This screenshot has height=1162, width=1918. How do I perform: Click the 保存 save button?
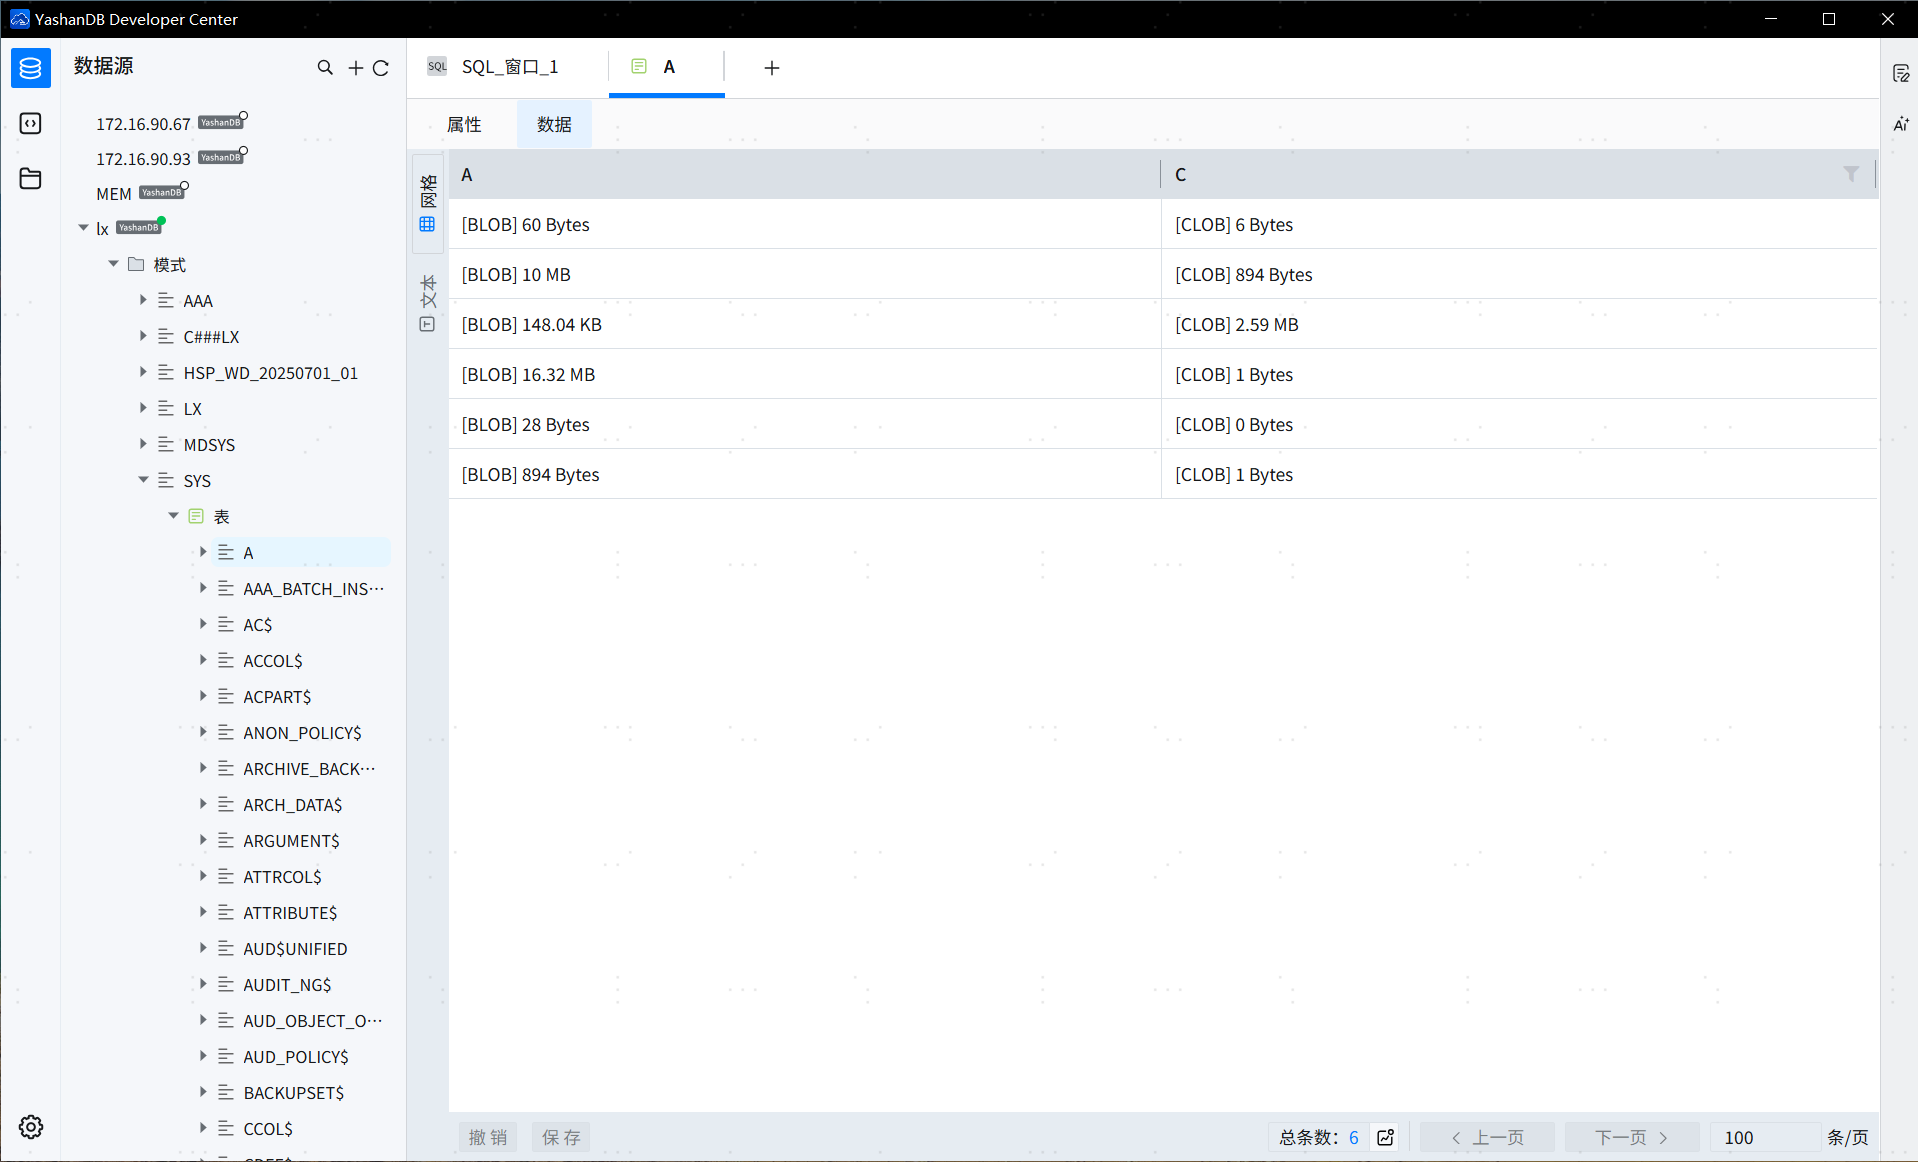561,1137
